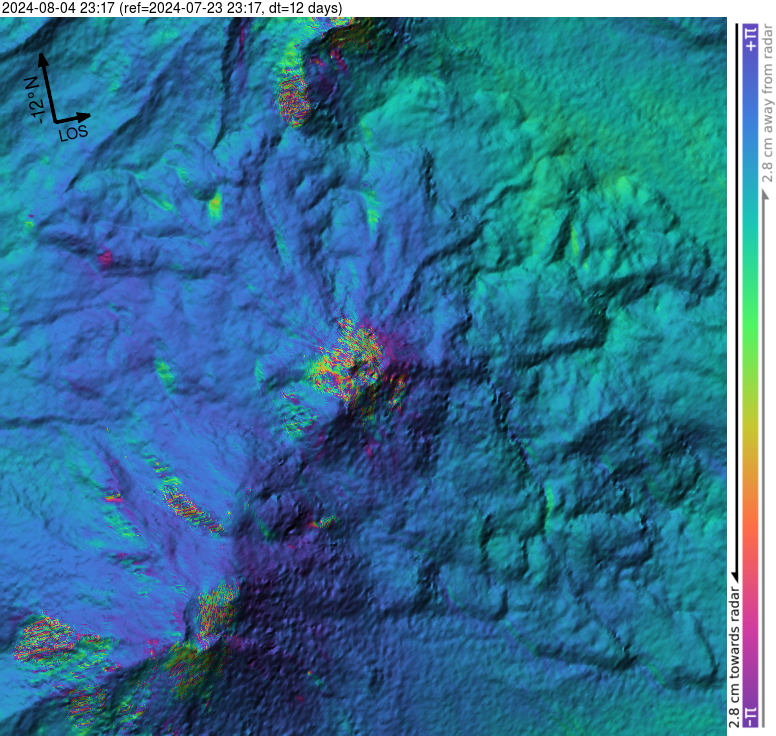Click the green section of the phase colorbar
This screenshot has height=736, width=776.
point(751,322)
